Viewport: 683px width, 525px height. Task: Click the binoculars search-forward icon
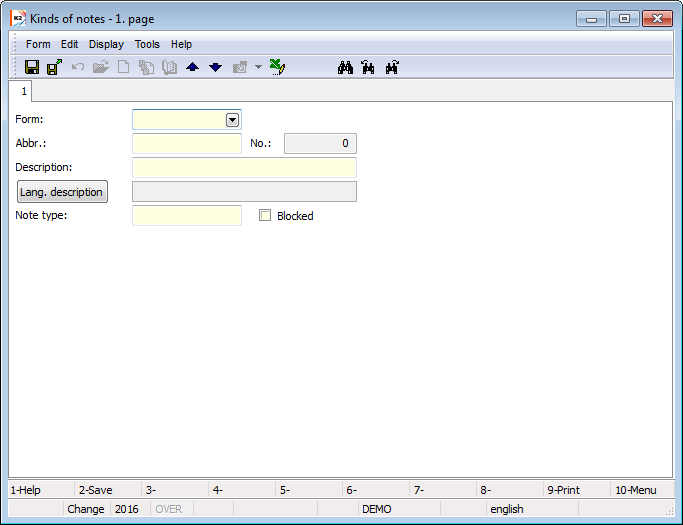tap(392, 67)
